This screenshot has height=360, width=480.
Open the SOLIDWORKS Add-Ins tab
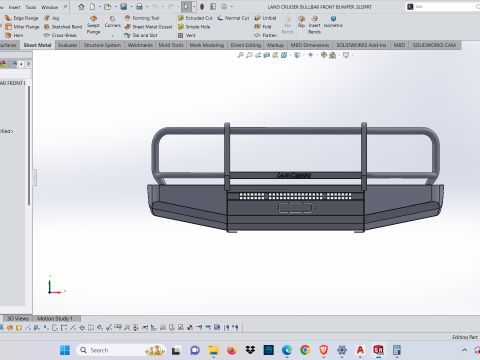pos(361,45)
